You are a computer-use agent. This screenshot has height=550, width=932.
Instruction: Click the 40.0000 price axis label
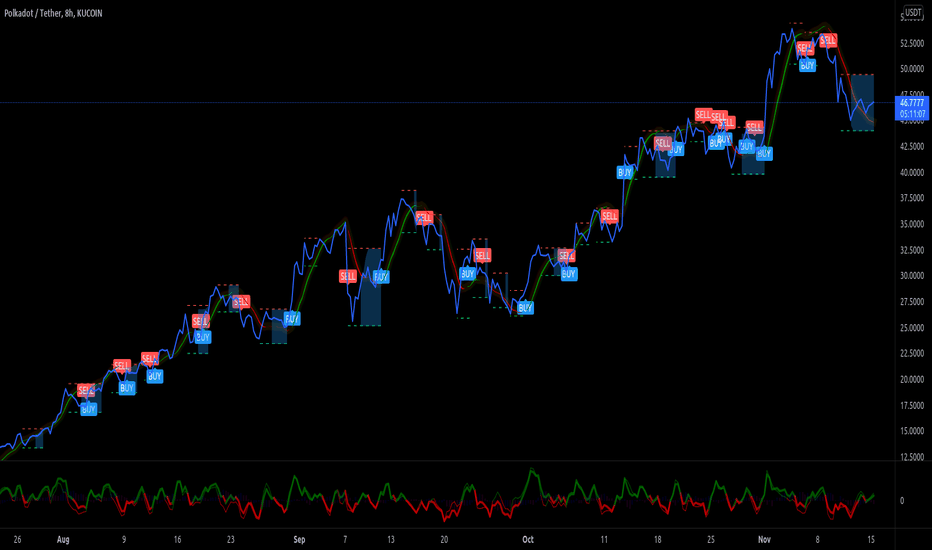[x=912, y=172]
